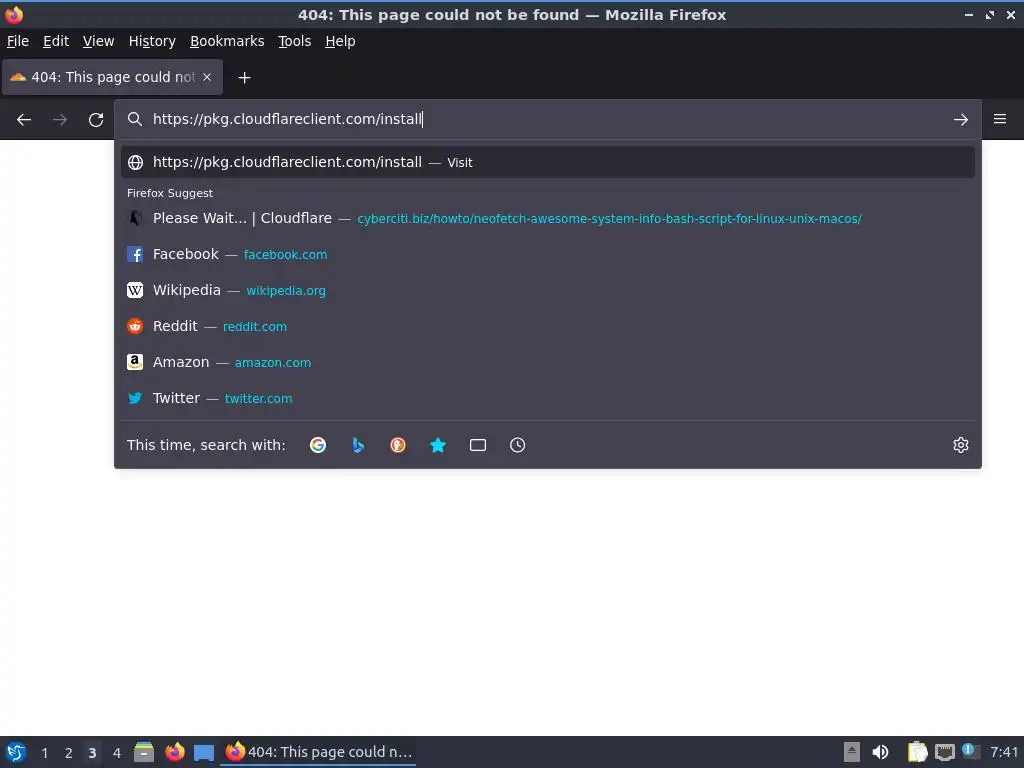Open the Help menu
This screenshot has width=1024, height=768.
coord(340,41)
